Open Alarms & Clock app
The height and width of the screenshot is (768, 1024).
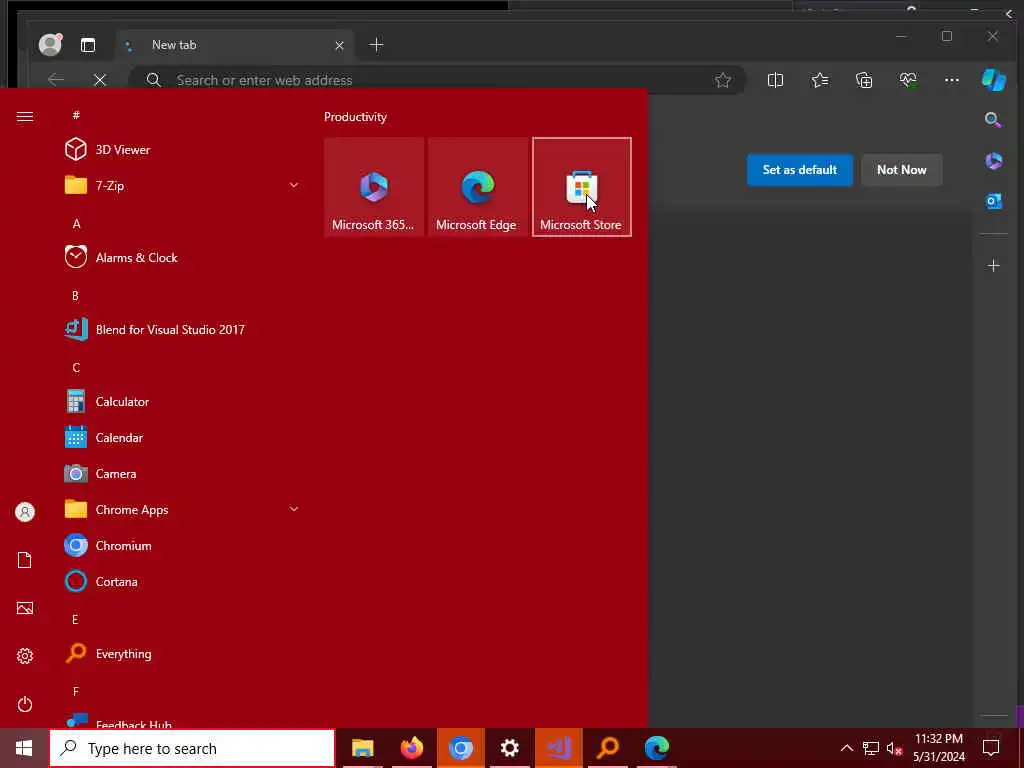click(x=183, y=257)
